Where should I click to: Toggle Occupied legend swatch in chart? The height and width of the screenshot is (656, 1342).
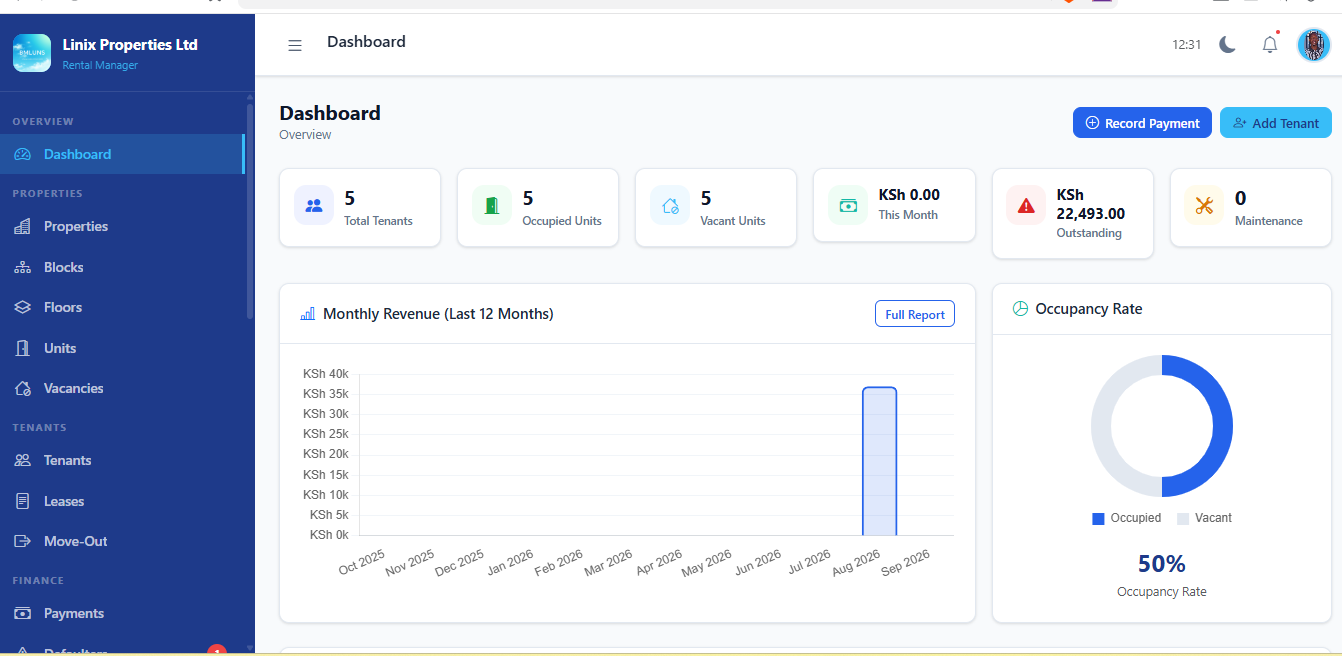(1098, 518)
